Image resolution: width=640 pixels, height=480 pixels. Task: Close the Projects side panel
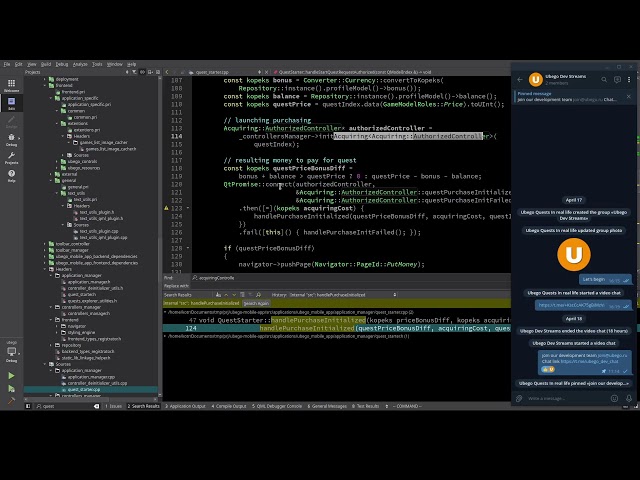(x=158, y=72)
